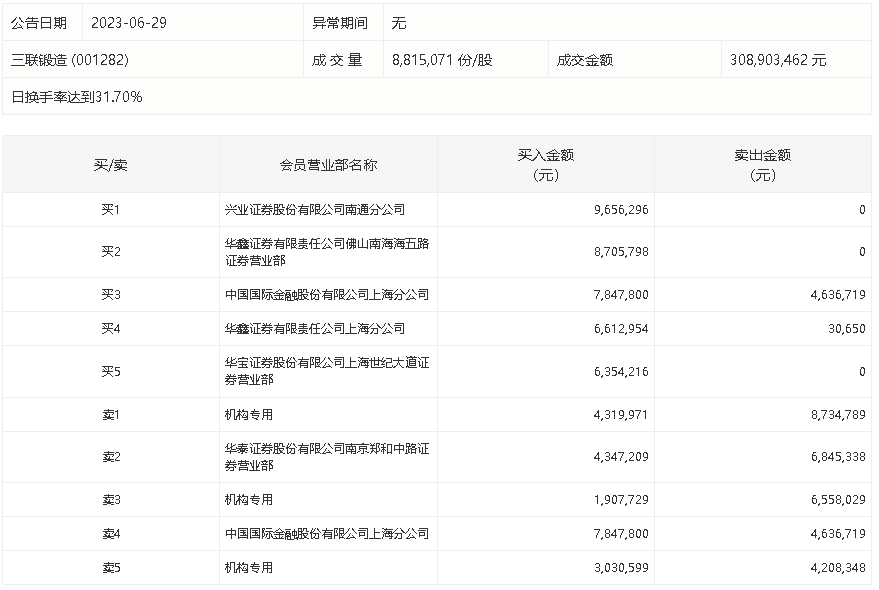Click the 会员营业部名称 column header

(329, 165)
